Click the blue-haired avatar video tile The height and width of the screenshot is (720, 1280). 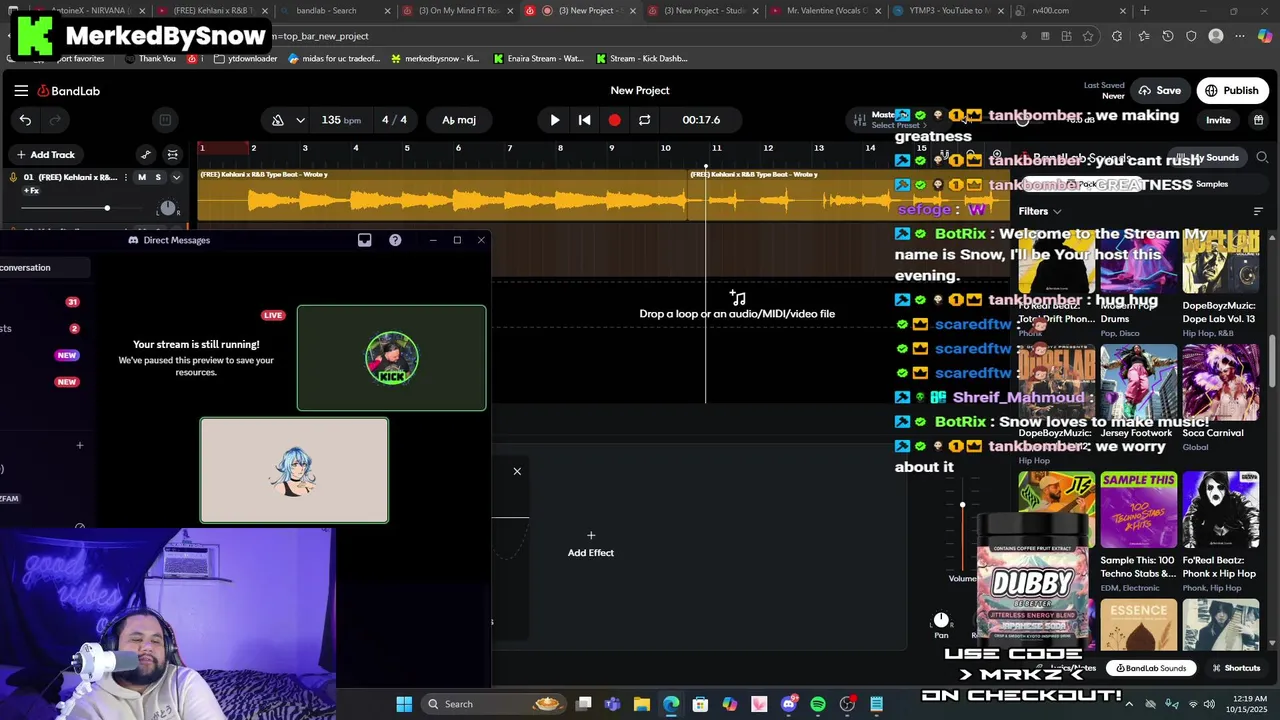[x=294, y=470]
